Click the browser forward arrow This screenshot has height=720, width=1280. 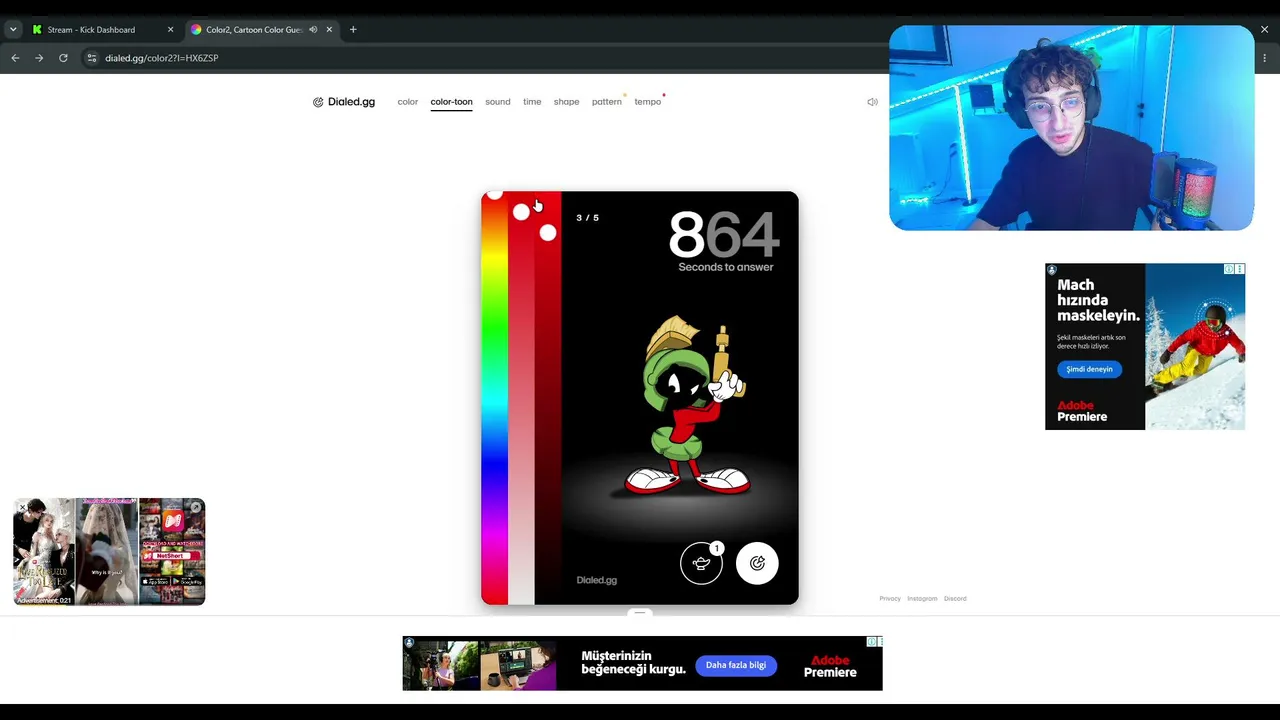[39, 58]
